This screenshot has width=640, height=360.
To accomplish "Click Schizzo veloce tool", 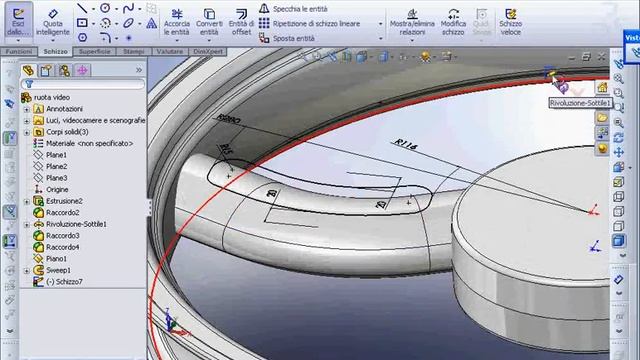I will [511, 22].
